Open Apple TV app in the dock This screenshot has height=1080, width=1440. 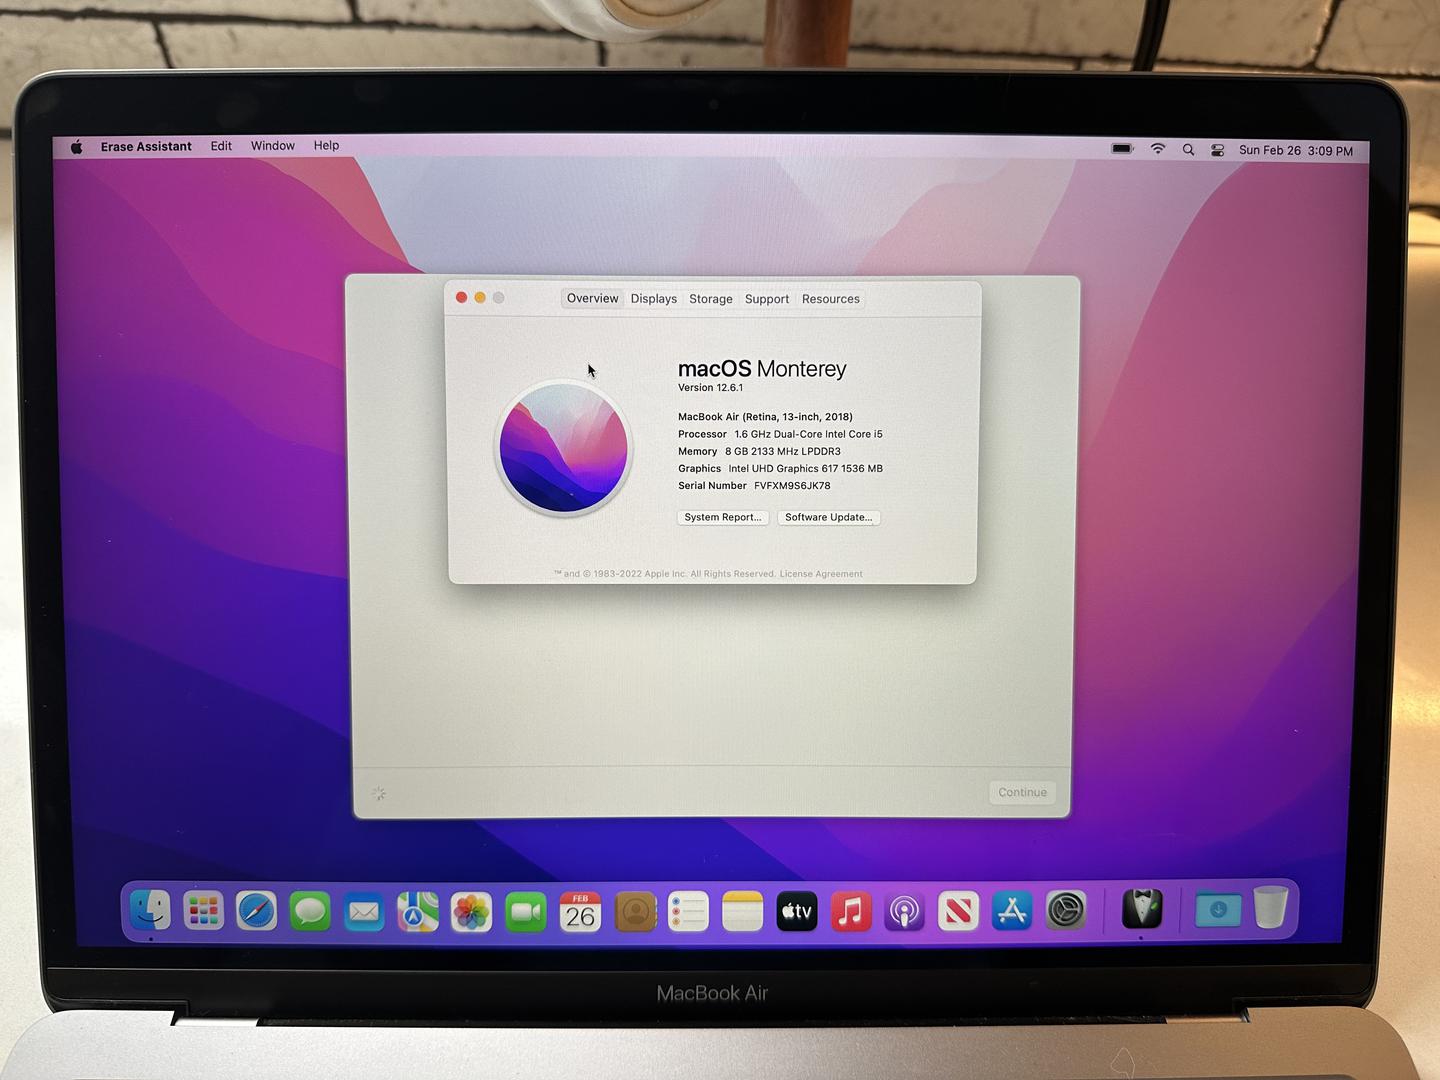point(797,911)
